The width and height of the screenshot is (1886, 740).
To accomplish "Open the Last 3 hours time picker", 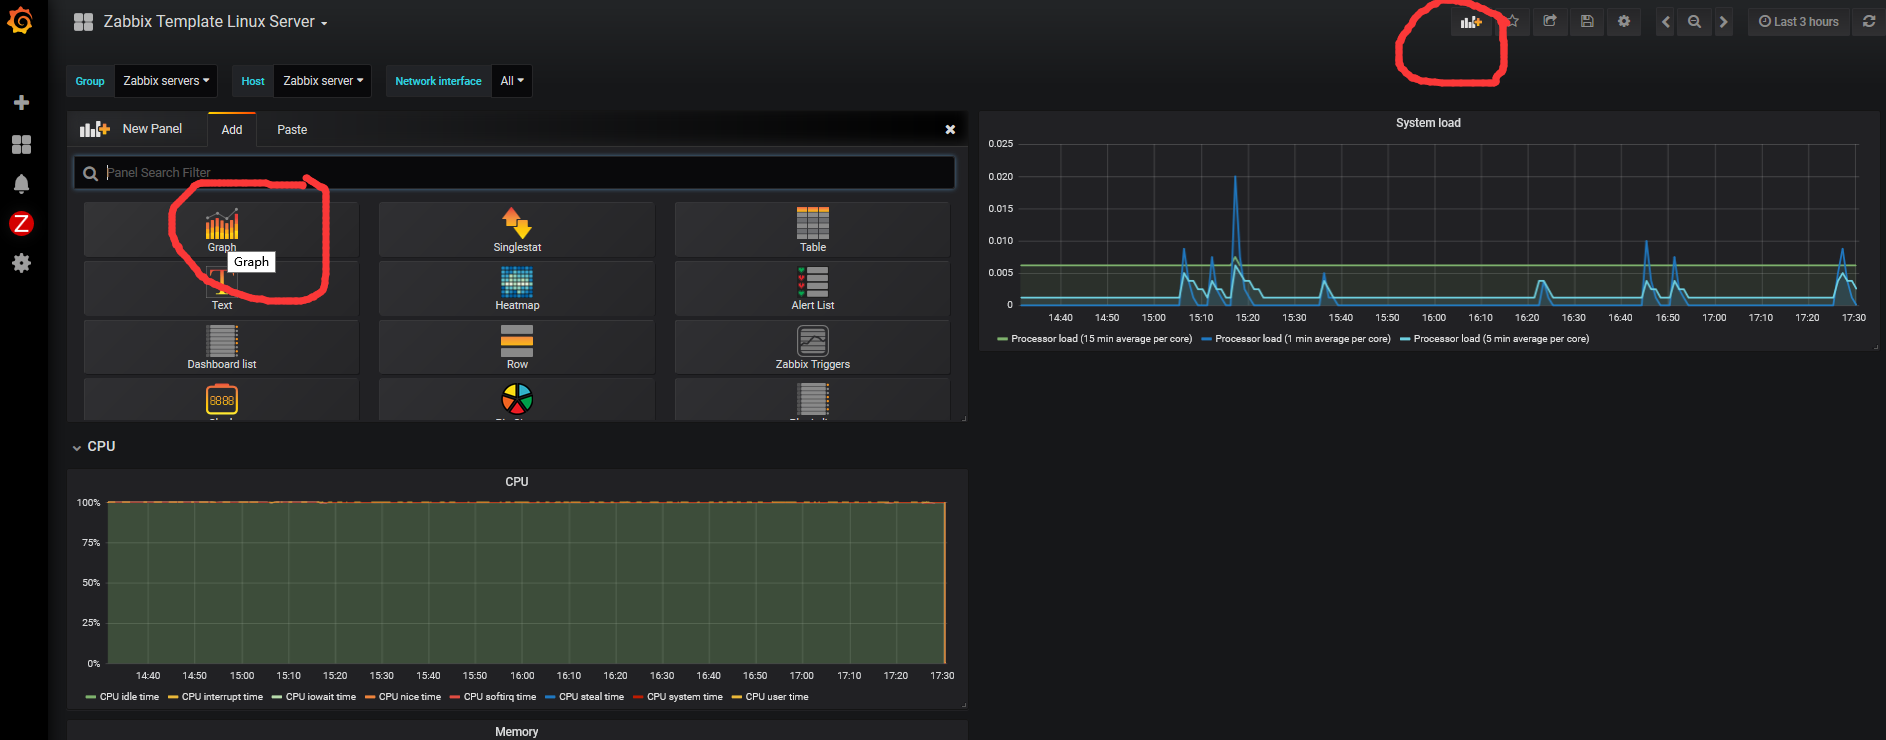I will click(1798, 22).
